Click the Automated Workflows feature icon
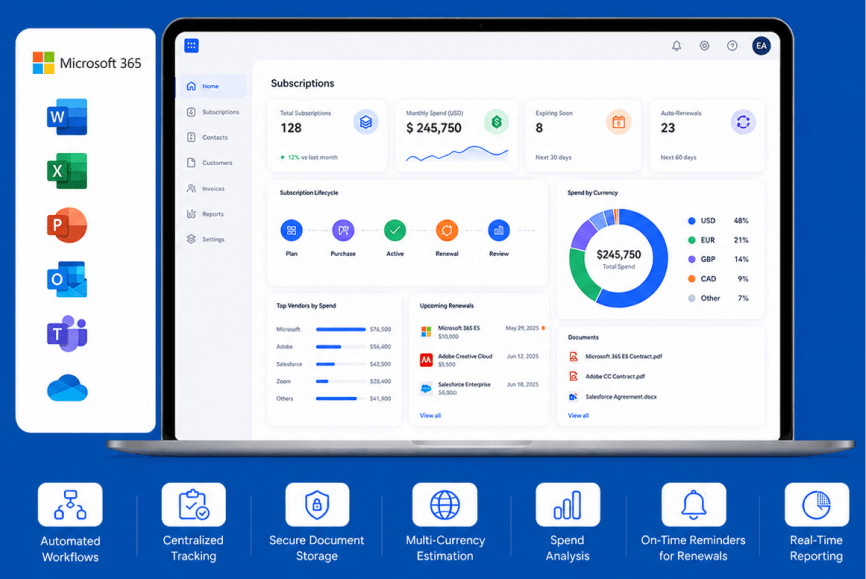Image resolution: width=866 pixels, height=579 pixels. [x=70, y=504]
